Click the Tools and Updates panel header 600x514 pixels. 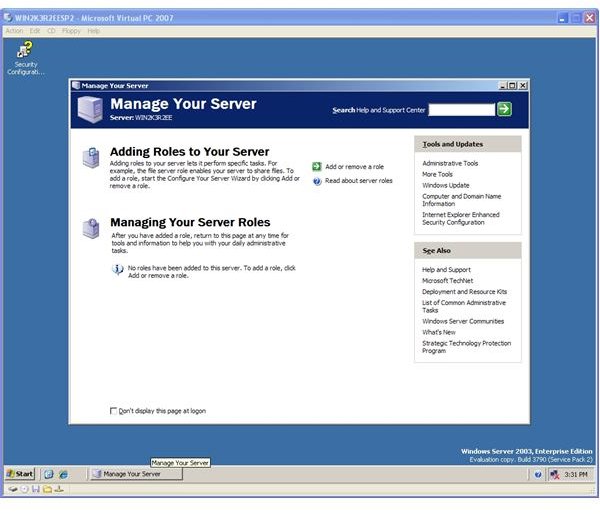[468, 144]
